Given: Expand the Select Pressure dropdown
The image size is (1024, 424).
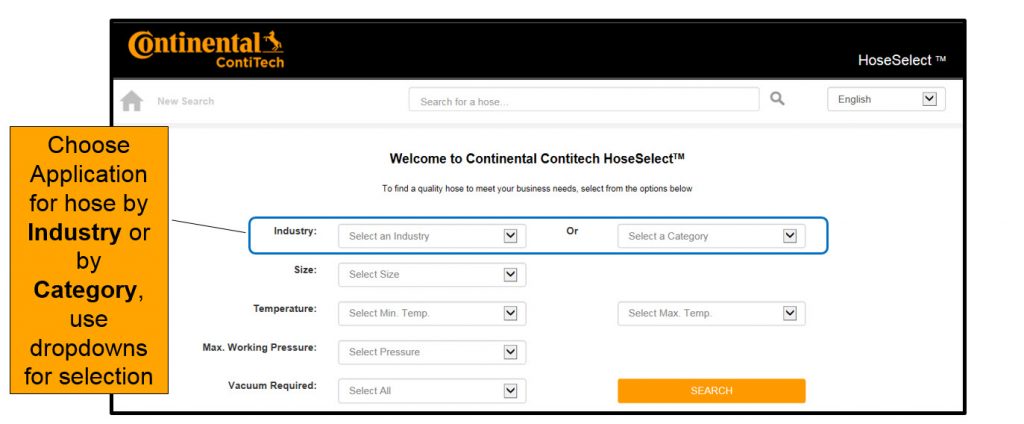Looking at the screenshot, I should [x=431, y=352].
